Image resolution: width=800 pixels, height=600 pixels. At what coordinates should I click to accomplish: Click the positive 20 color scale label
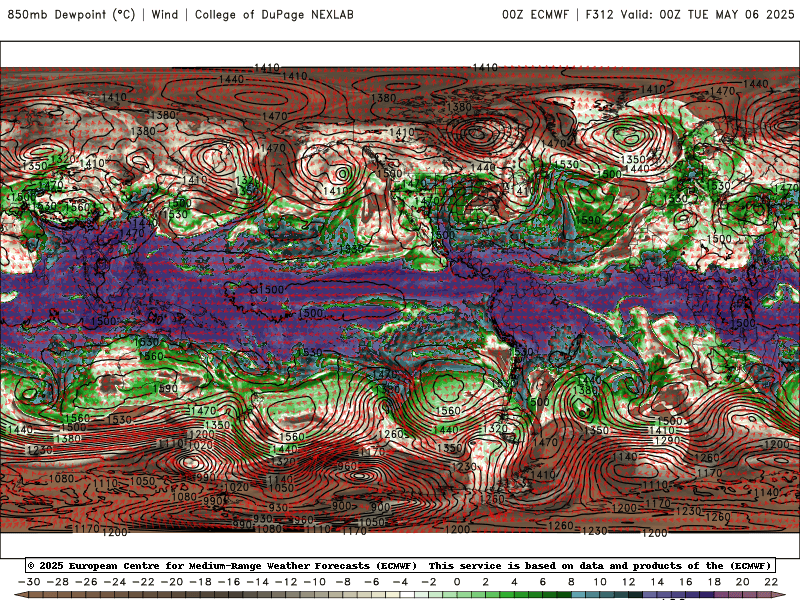pos(743,582)
